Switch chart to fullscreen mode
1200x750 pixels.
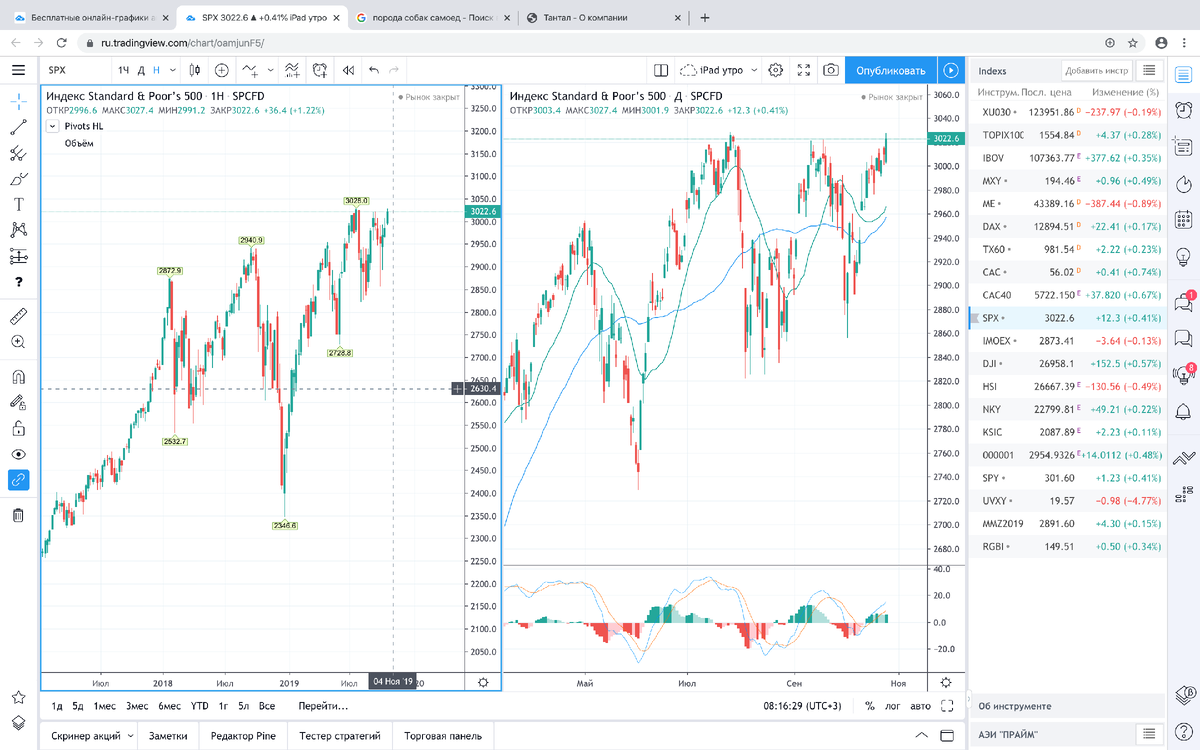(803, 70)
